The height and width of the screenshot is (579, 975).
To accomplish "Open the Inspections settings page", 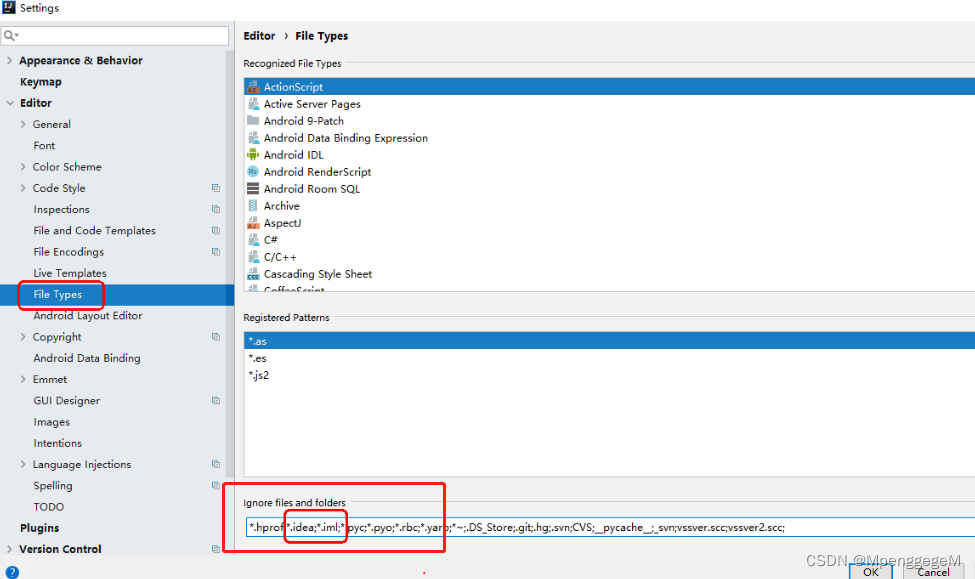I will [x=62, y=210].
